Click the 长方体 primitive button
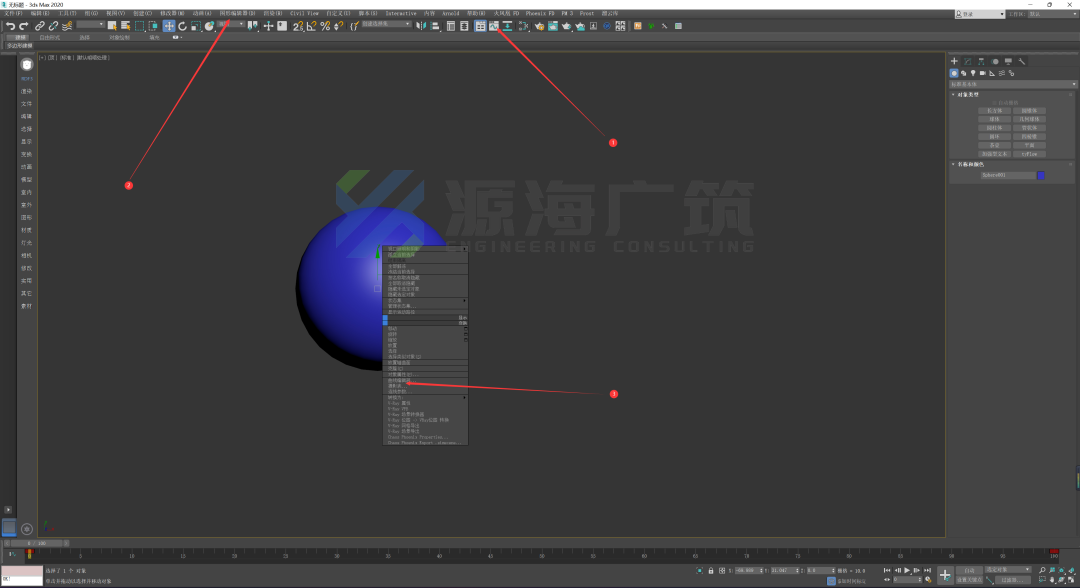The height and width of the screenshot is (588, 1080). coord(995,111)
